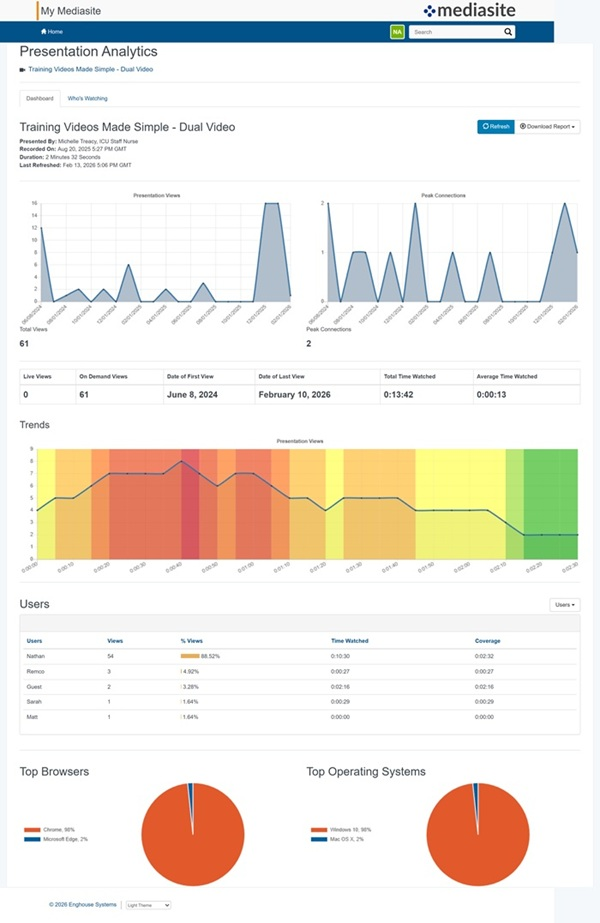600x923 pixels.
Task: Sort table by Time Watched column
Action: [350, 641]
